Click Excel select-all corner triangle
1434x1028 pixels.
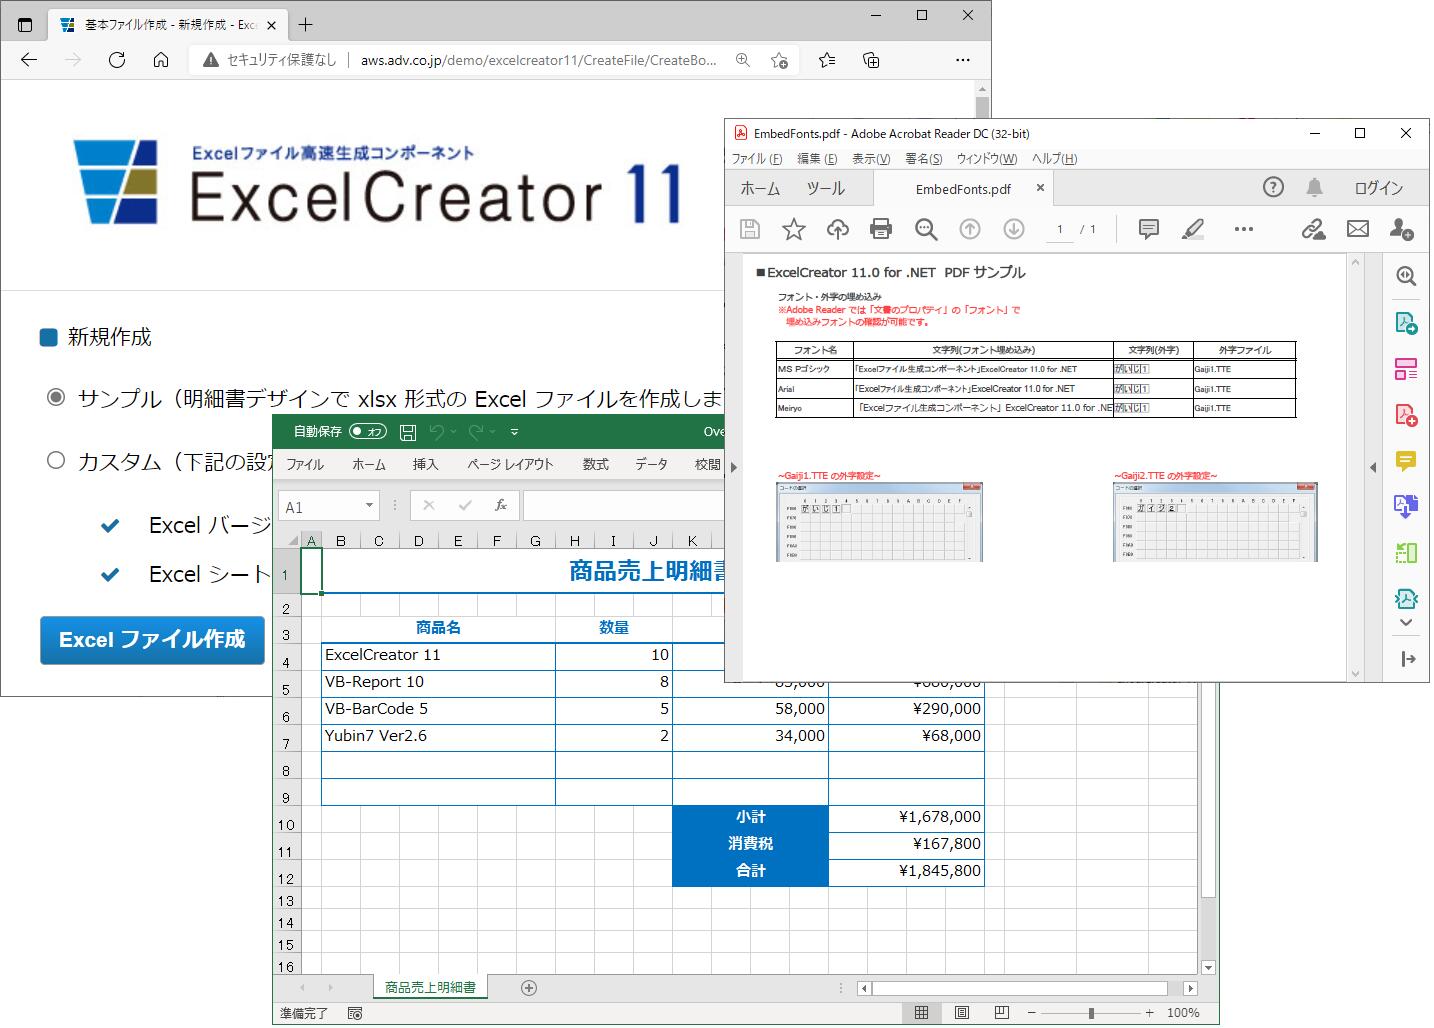(x=291, y=541)
